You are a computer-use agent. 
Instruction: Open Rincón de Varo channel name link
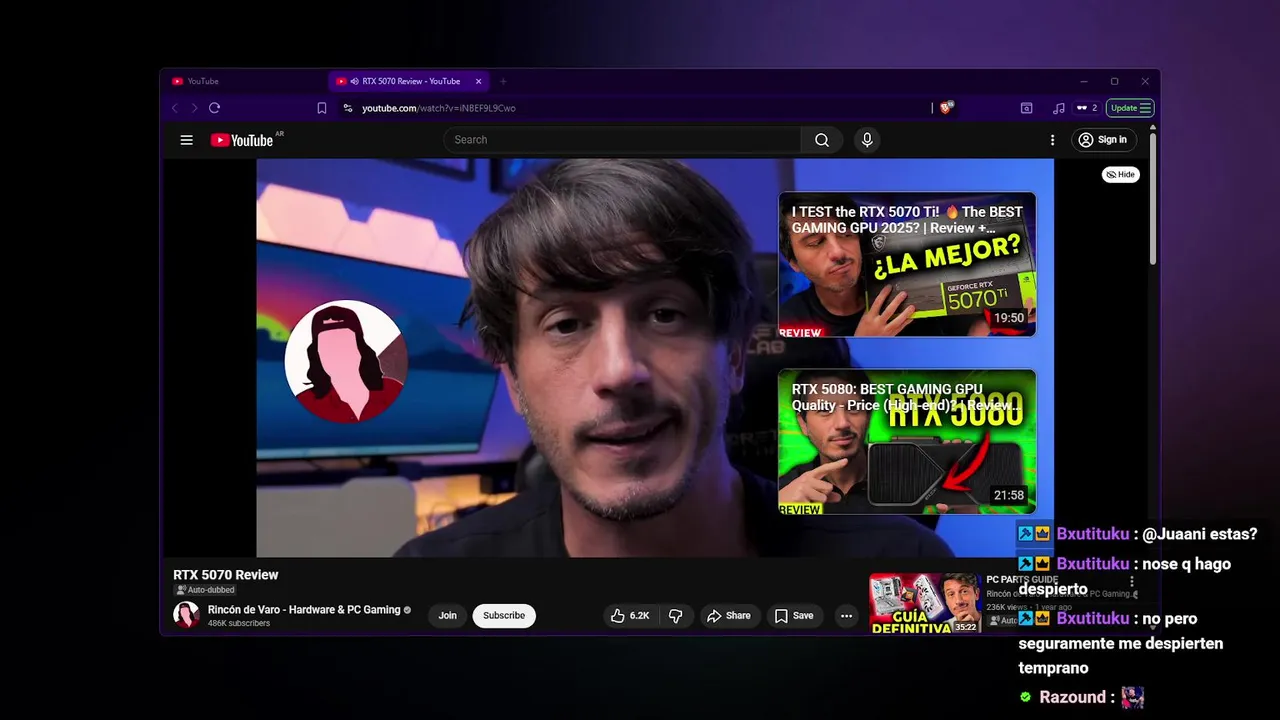pyautogui.click(x=304, y=610)
